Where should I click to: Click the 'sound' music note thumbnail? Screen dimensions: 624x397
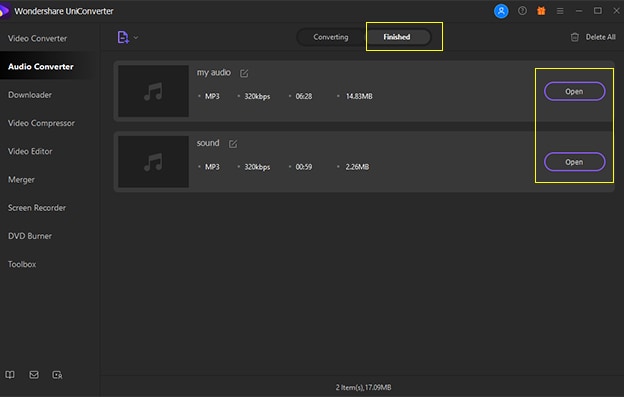pyautogui.click(x=153, y=162)
